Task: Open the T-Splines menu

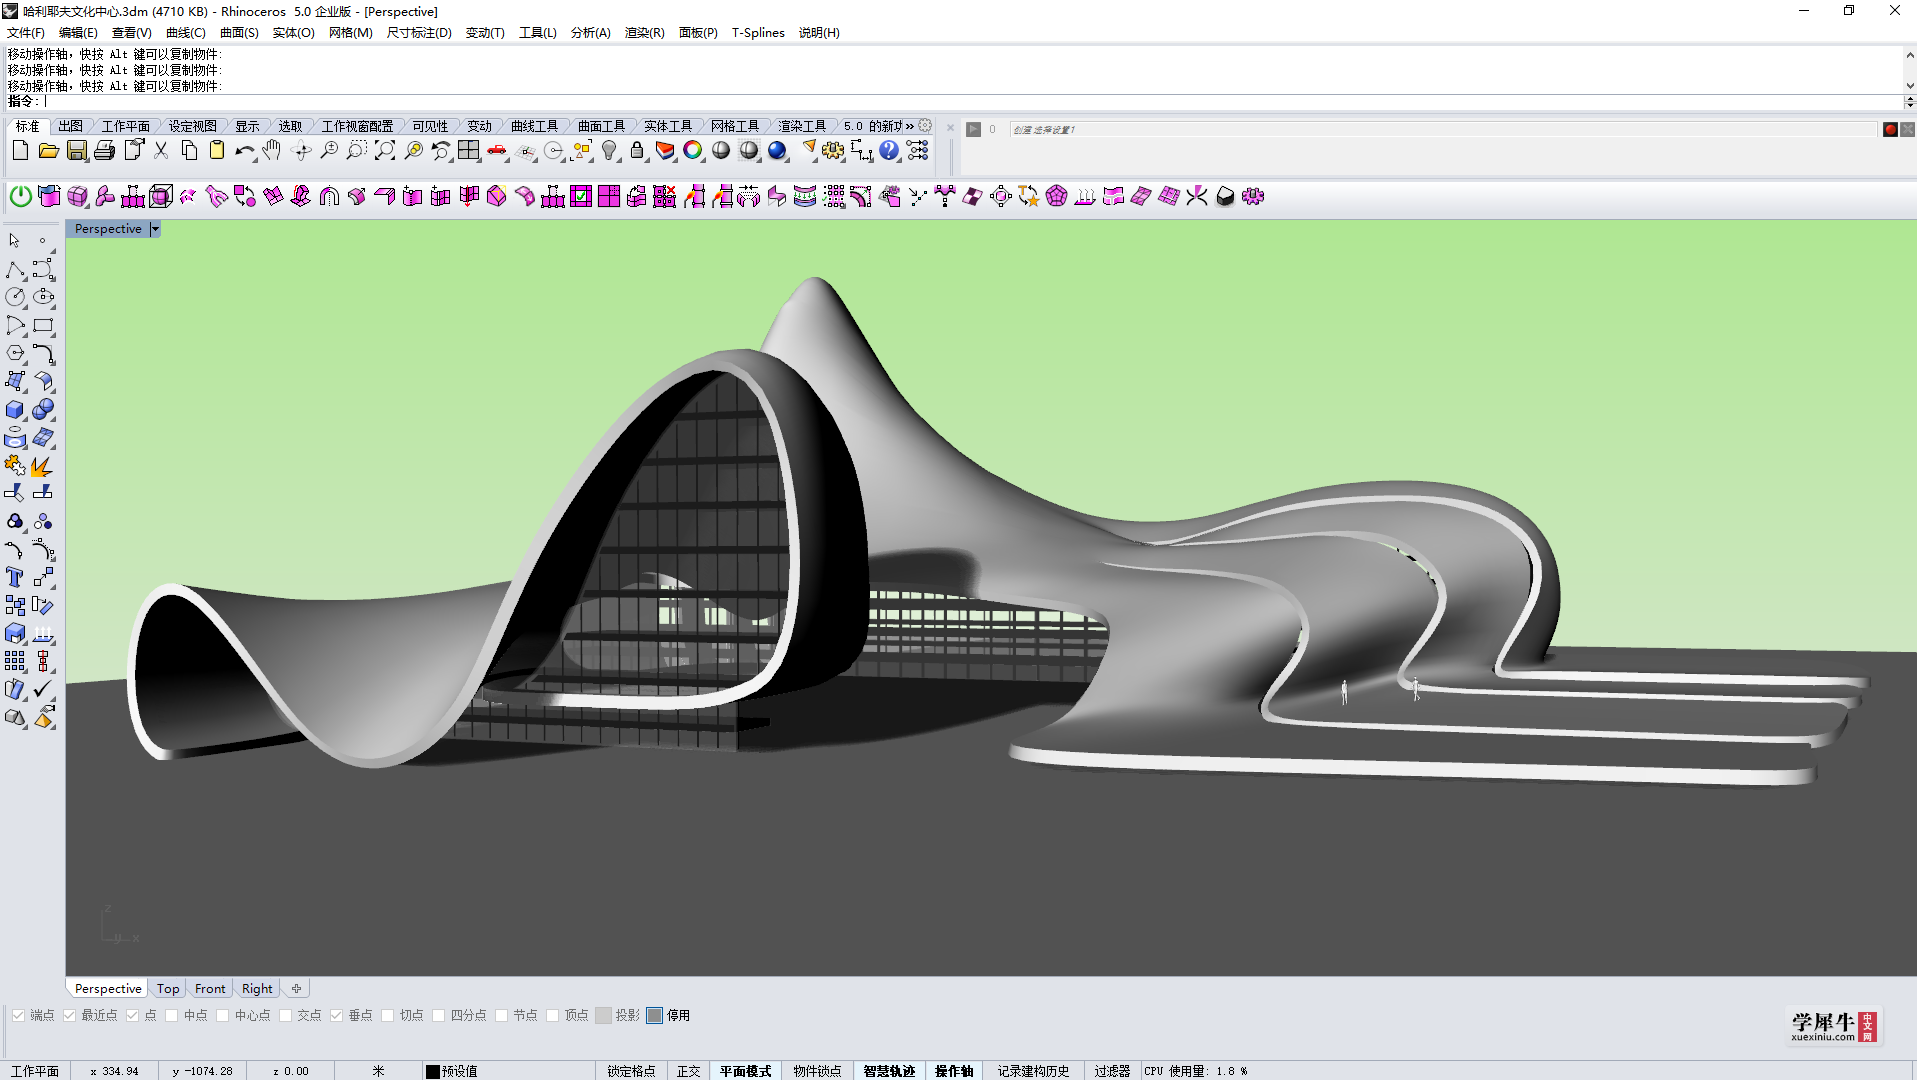Action: pyautogui.click(x=758, y=32)
